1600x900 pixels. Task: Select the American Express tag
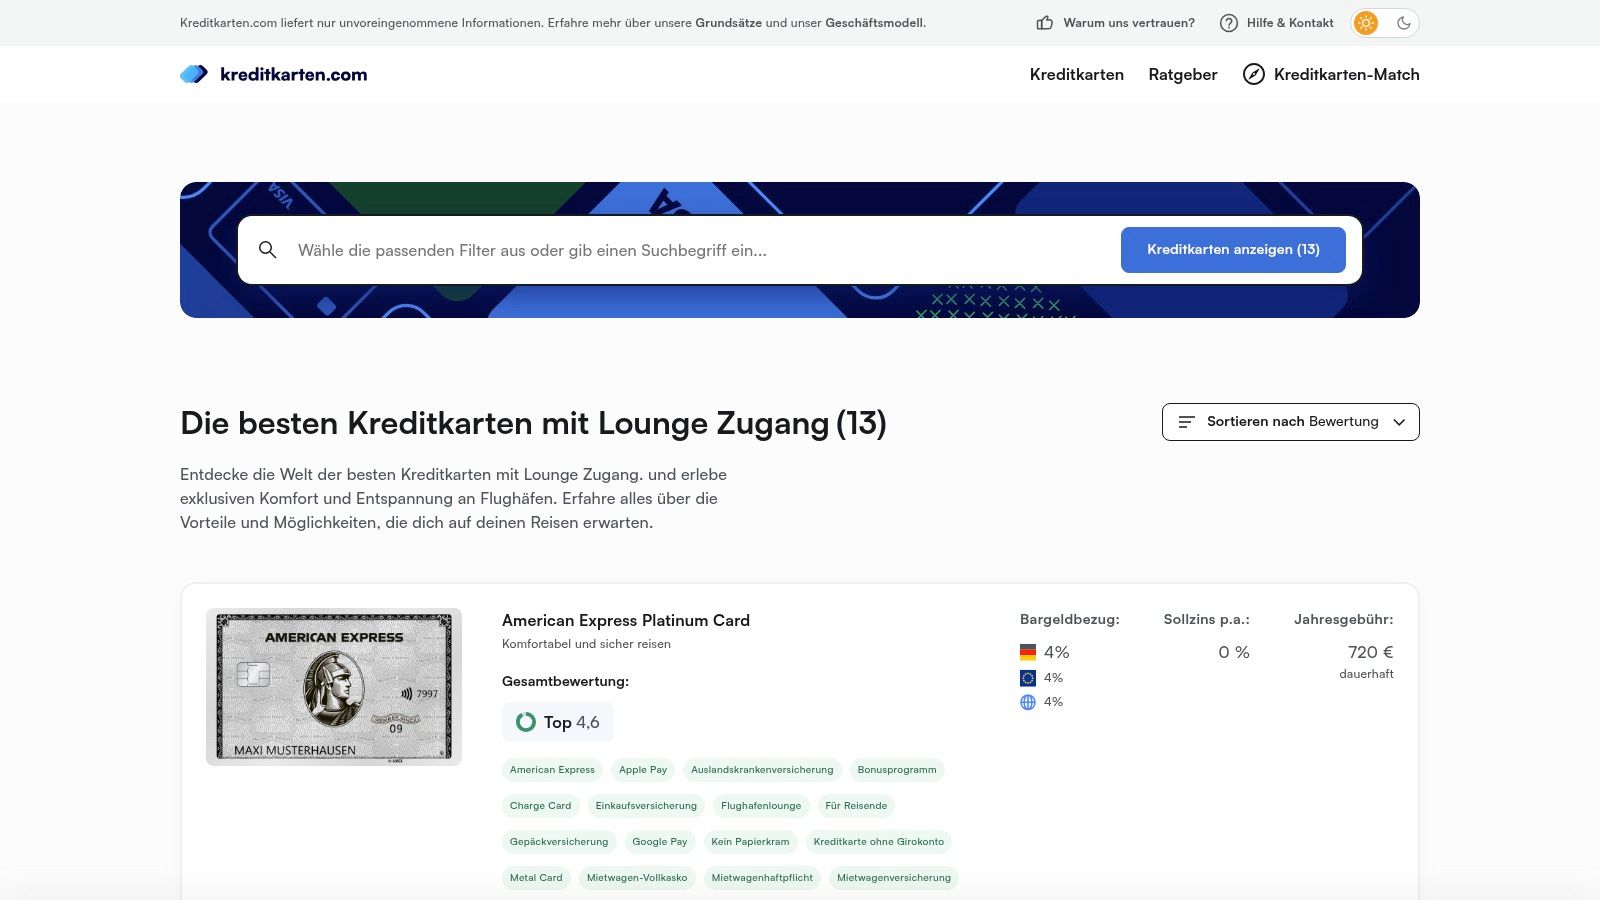pyautogui.click(x=552, y=770)
